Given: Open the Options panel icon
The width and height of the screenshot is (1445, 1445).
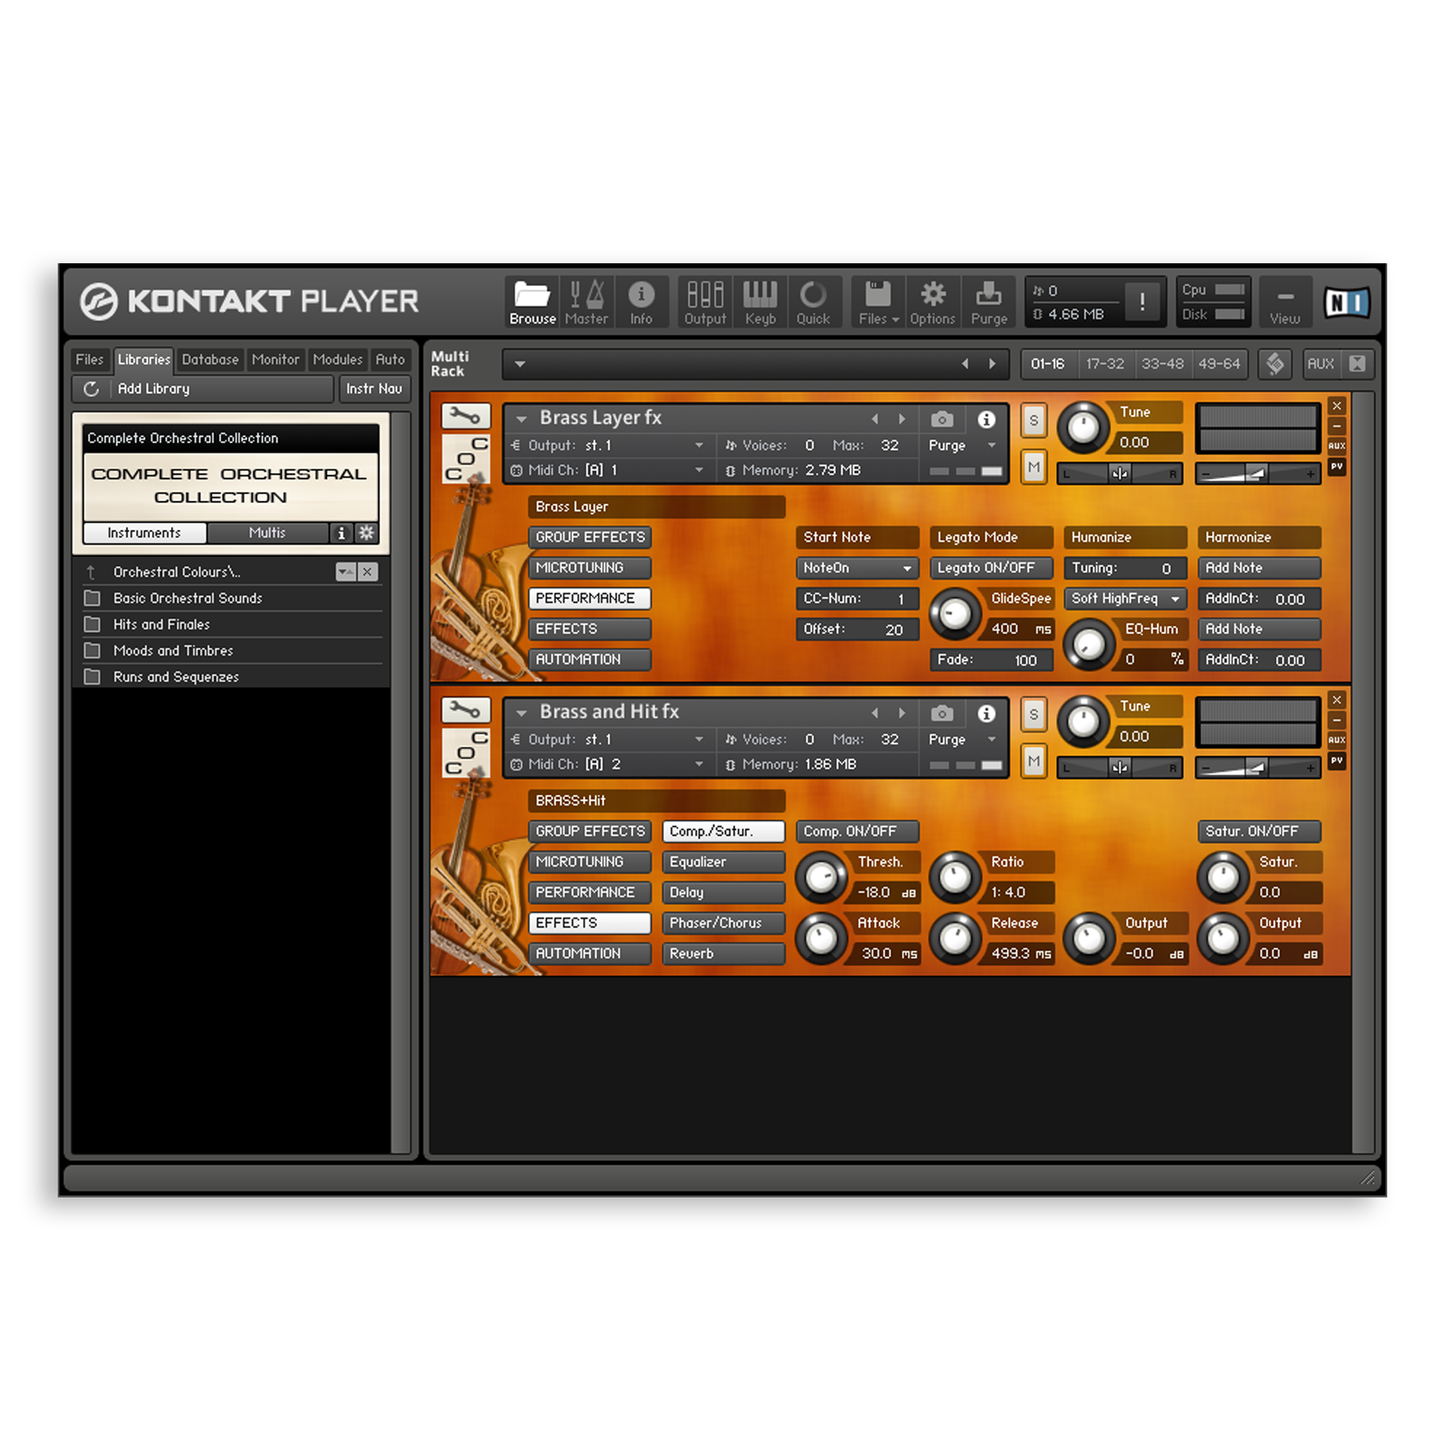Looking at the screenshot, I should pyautogui.click(x=932, y=300).
